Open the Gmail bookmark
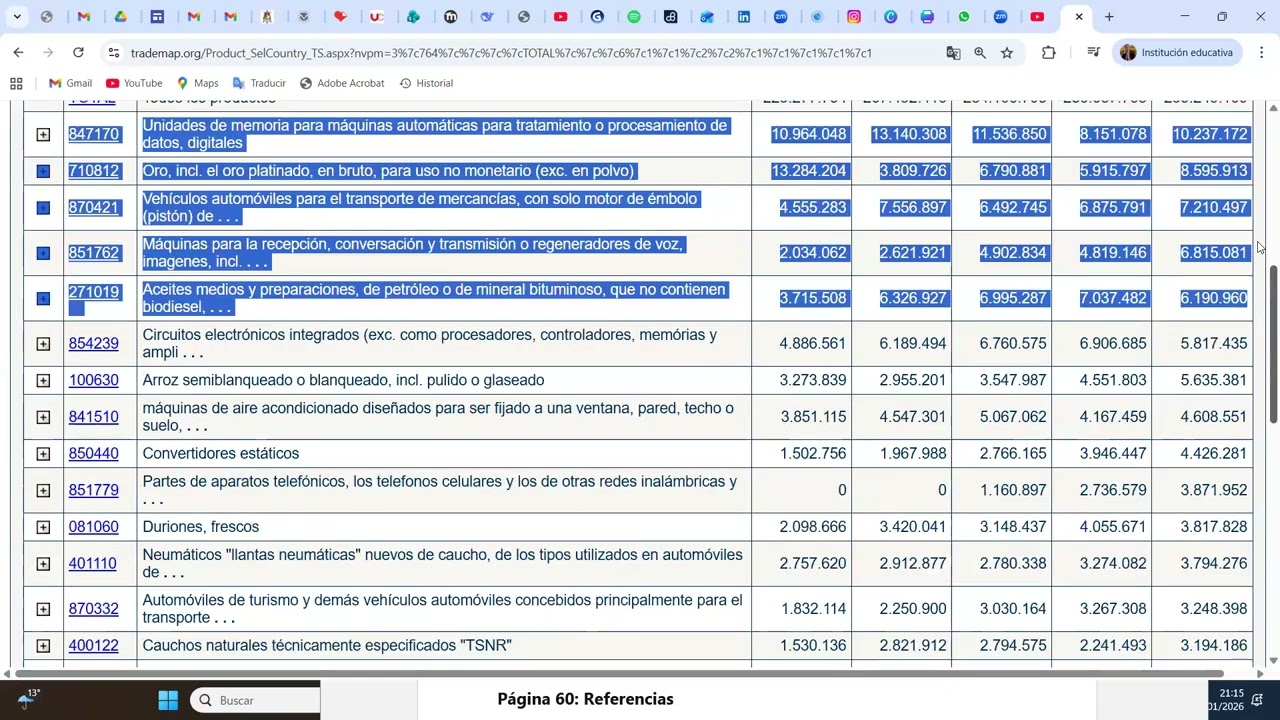The image size is (1280, 720). pos(70,83)
